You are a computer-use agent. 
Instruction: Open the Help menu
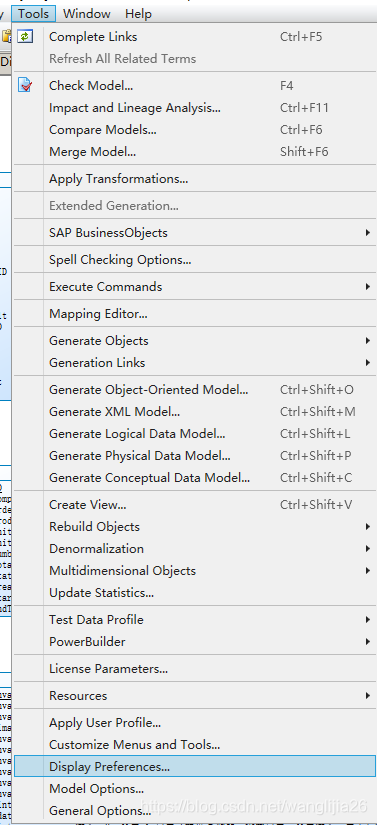138,14
